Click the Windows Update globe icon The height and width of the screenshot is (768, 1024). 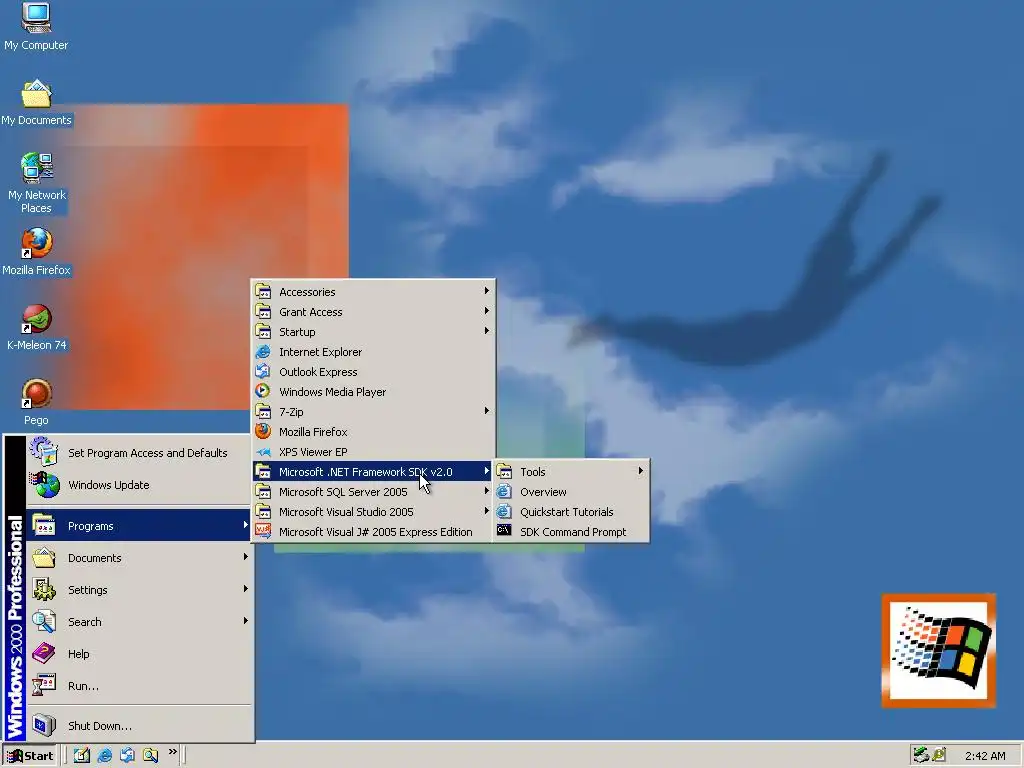click(x=44, y=485)
